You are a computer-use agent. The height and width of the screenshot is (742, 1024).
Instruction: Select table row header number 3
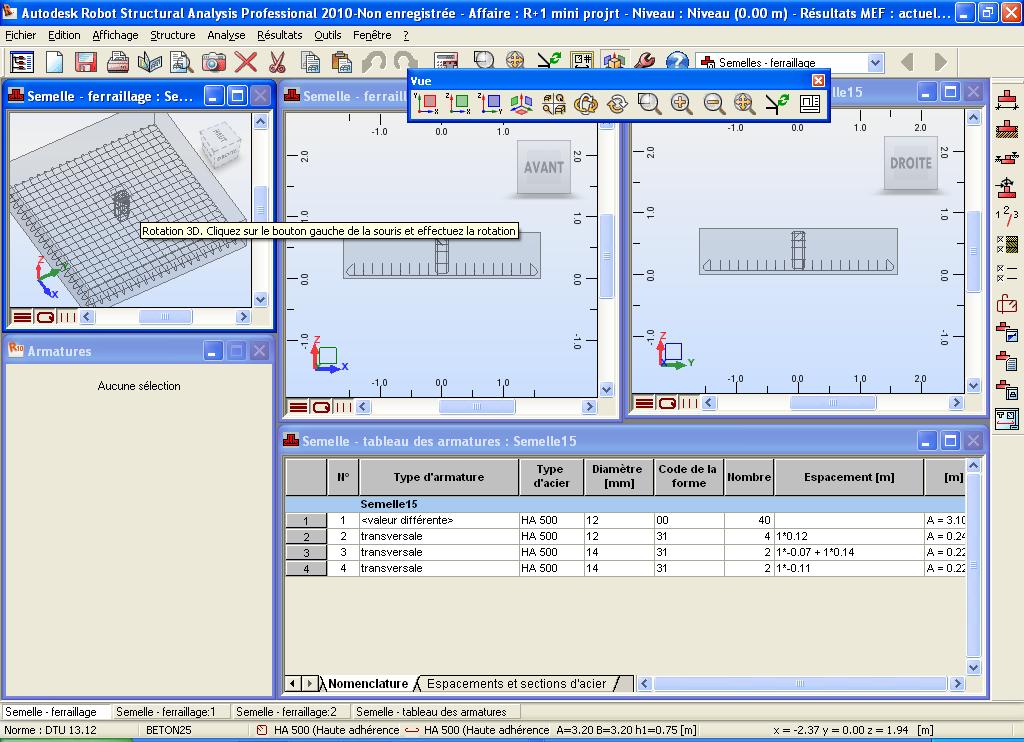coord(306,553)
